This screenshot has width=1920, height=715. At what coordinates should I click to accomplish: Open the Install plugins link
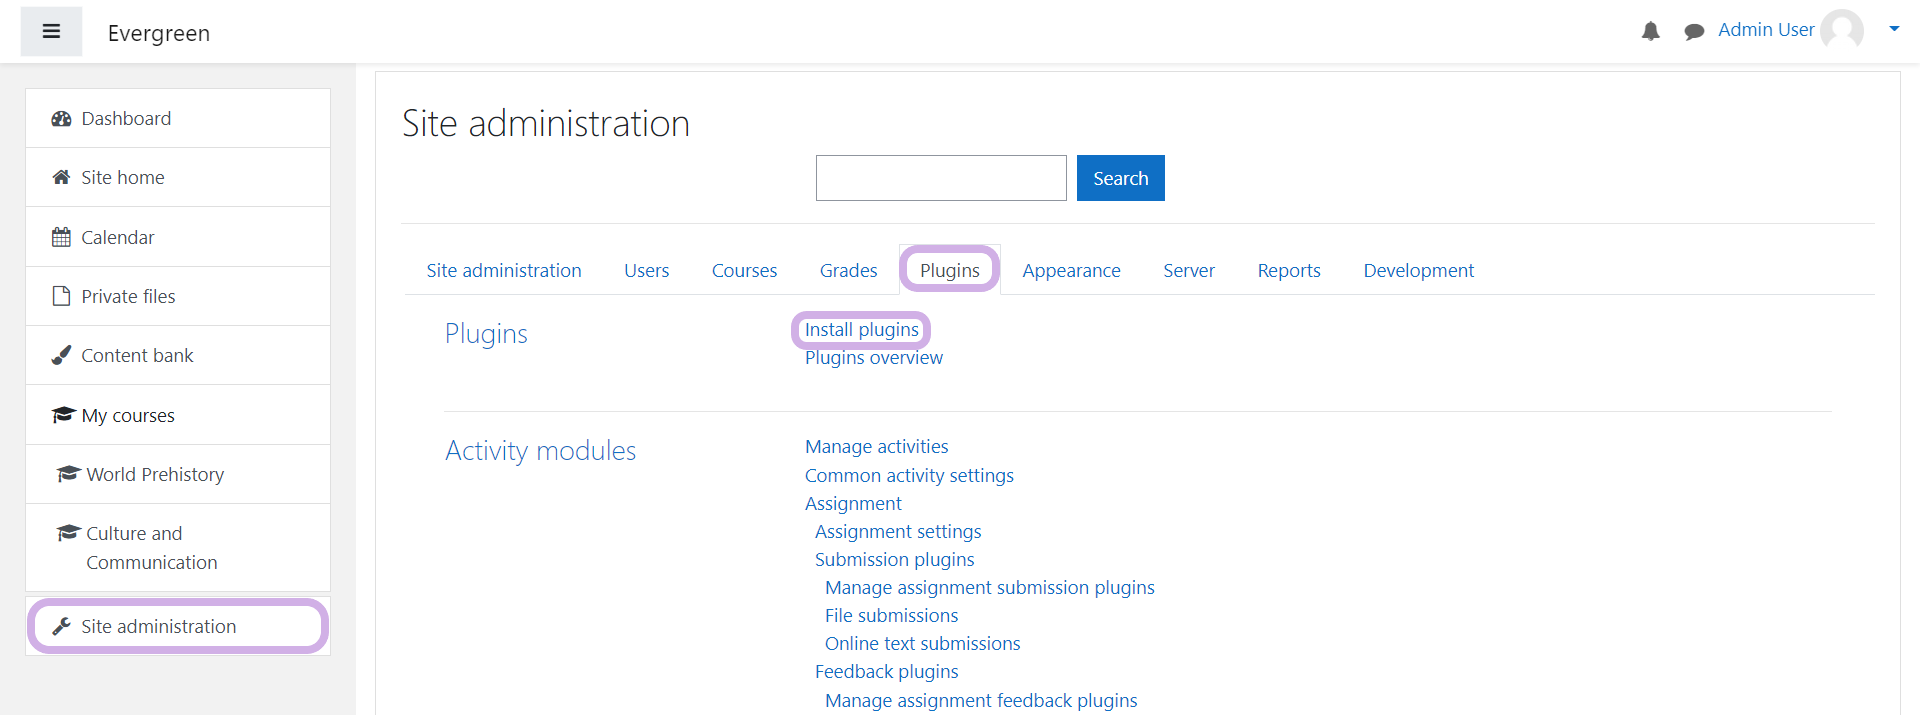861,330
